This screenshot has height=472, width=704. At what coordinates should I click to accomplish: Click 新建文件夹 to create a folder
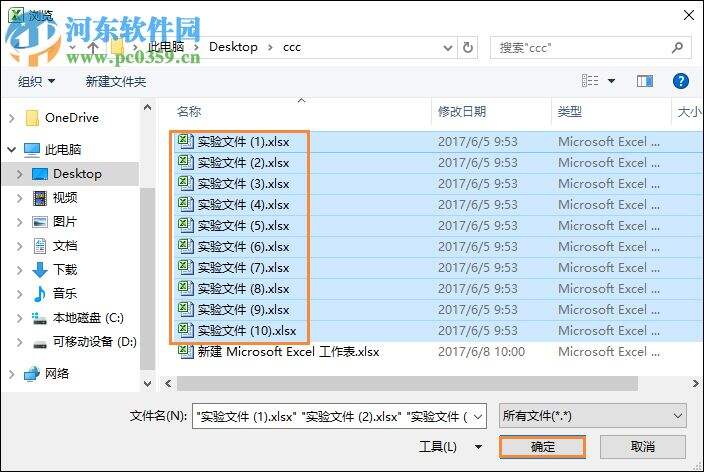(116, 81)
